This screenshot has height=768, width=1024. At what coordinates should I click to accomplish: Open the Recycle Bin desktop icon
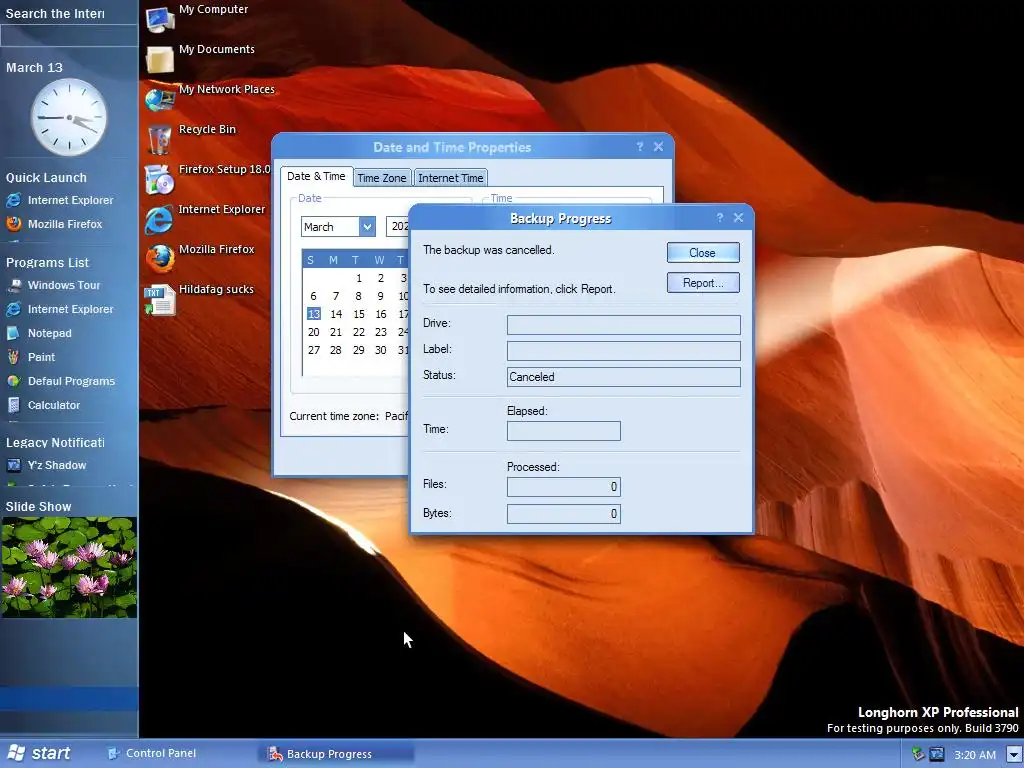161,139
